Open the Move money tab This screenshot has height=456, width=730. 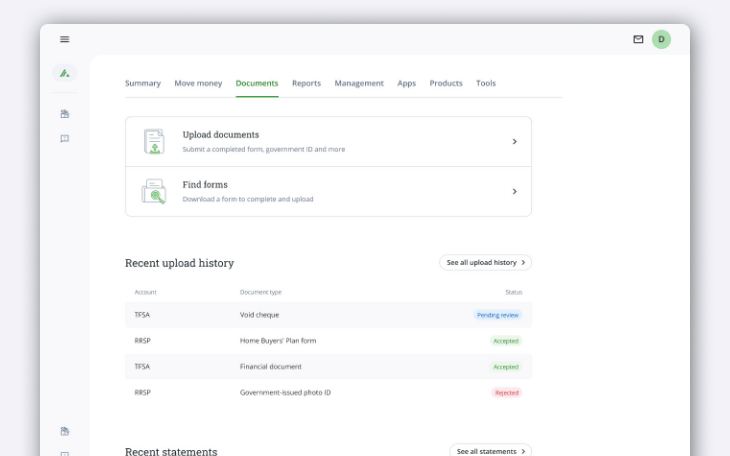[198, 83]
